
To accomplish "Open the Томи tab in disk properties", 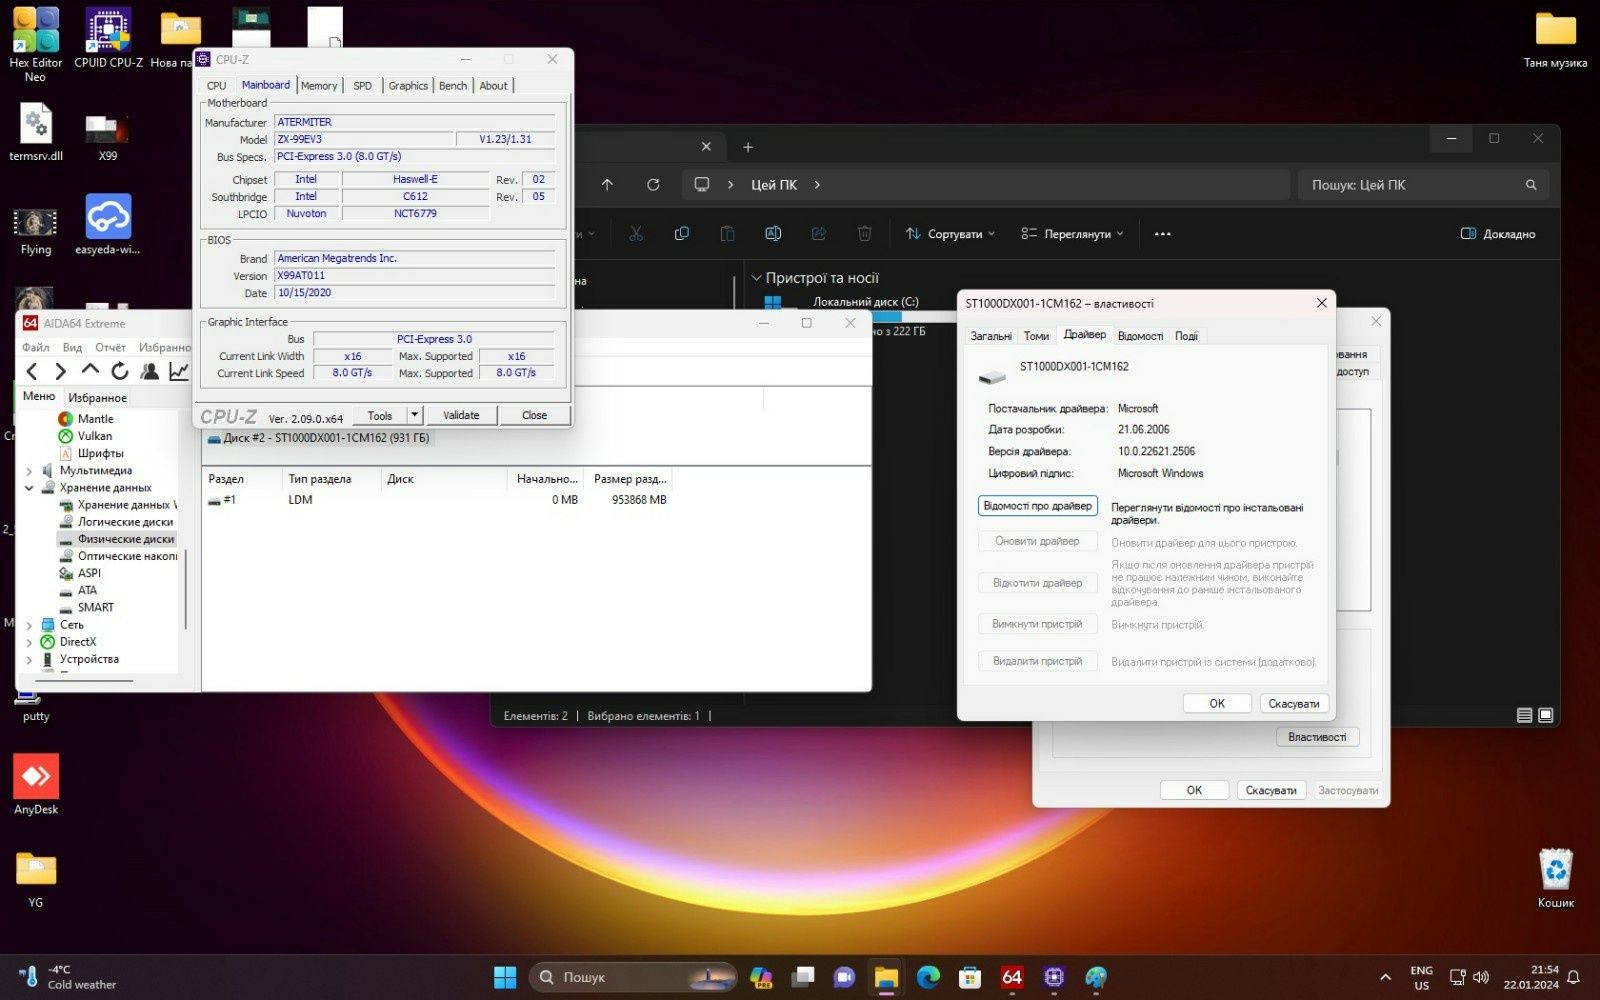I will 1036,336.
